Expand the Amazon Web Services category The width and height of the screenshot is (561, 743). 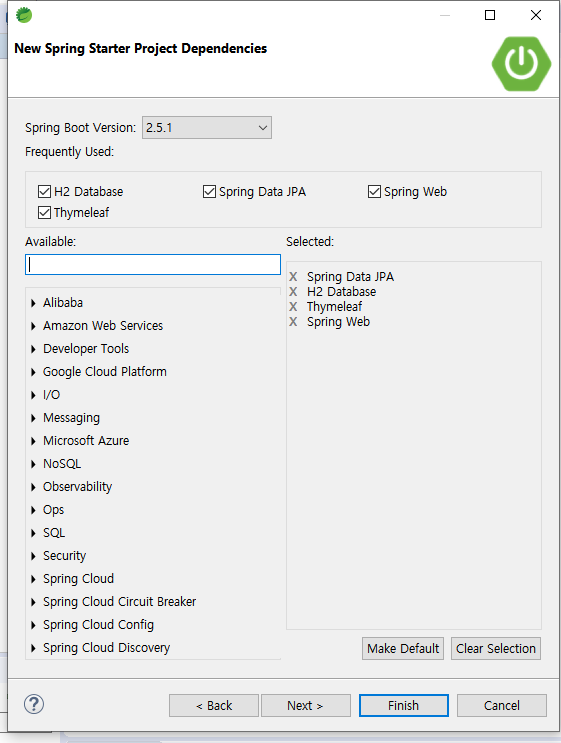click(33, 326)
